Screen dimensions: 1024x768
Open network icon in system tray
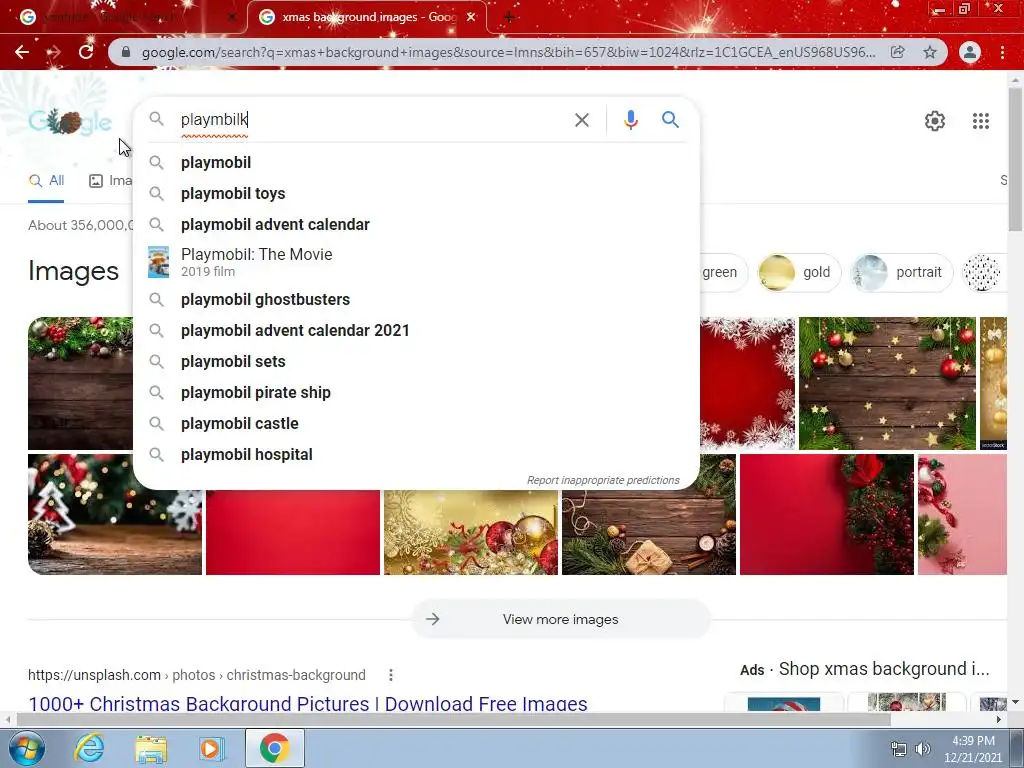pos(899,749)
